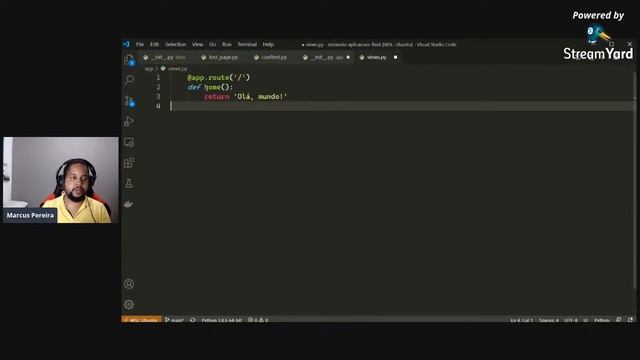Open the View menu
Image resolution: width=640 pixels, height=360 pixels.
(198, 44)
